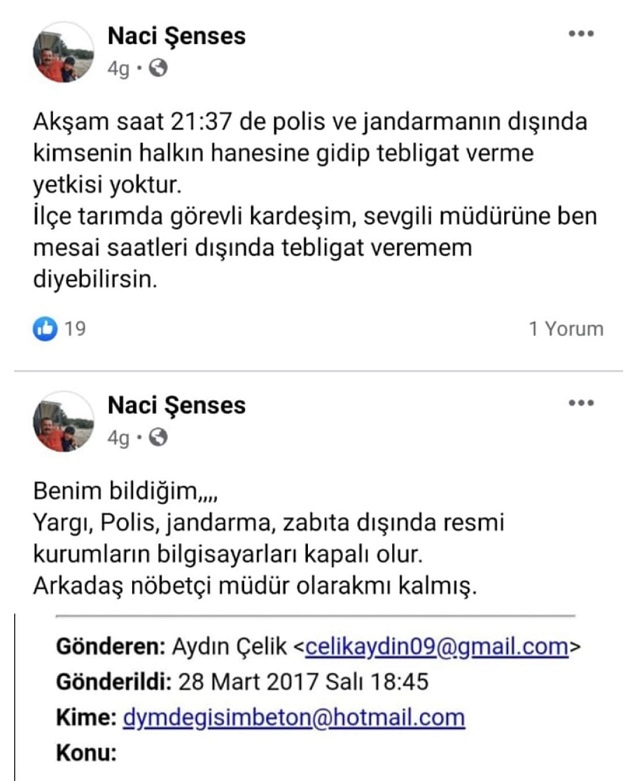
Task: Click the "Konu:" subject line
Action: (88, 752)
